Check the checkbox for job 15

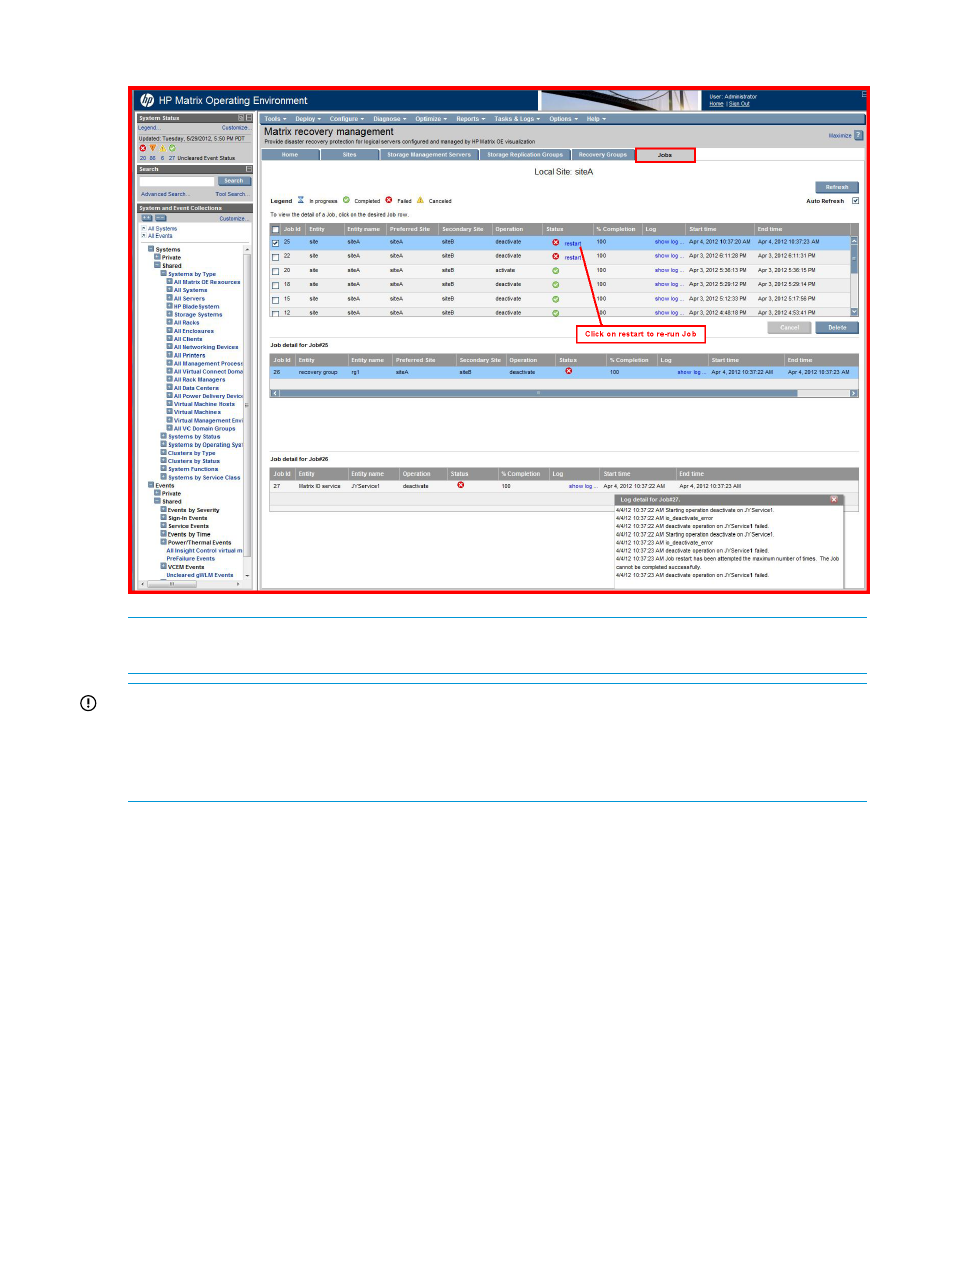276,299
